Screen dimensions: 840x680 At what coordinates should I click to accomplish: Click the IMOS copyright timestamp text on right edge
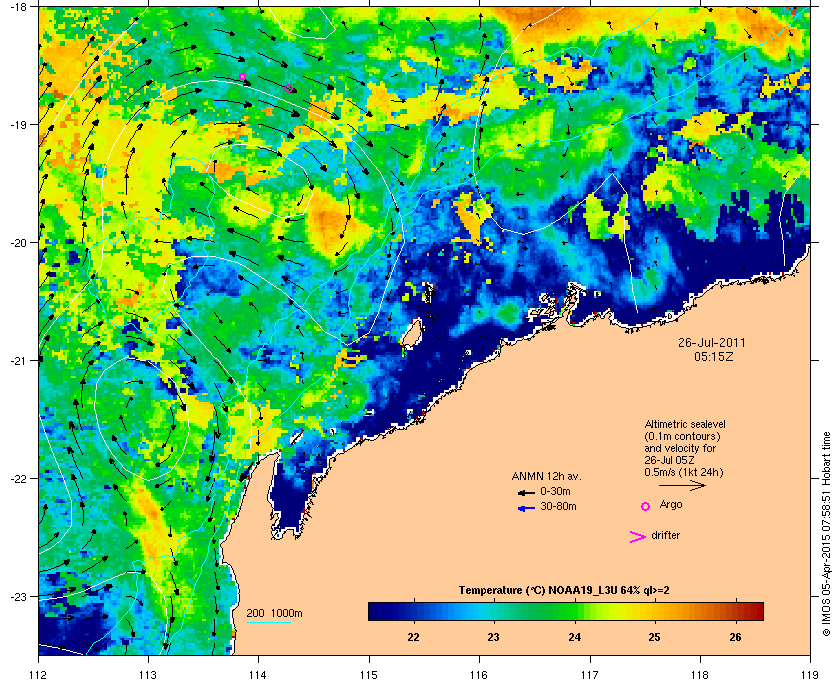[826, 535]
